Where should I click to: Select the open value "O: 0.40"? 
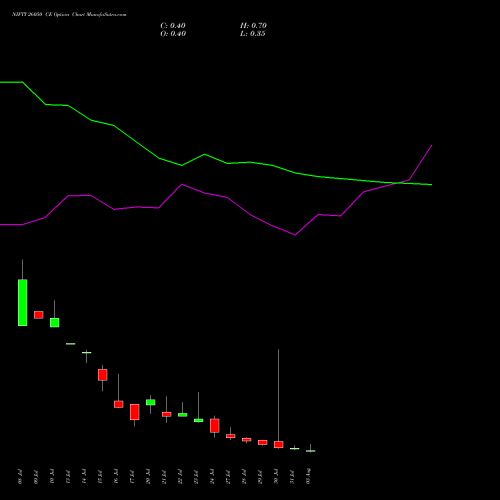(173, 34)
